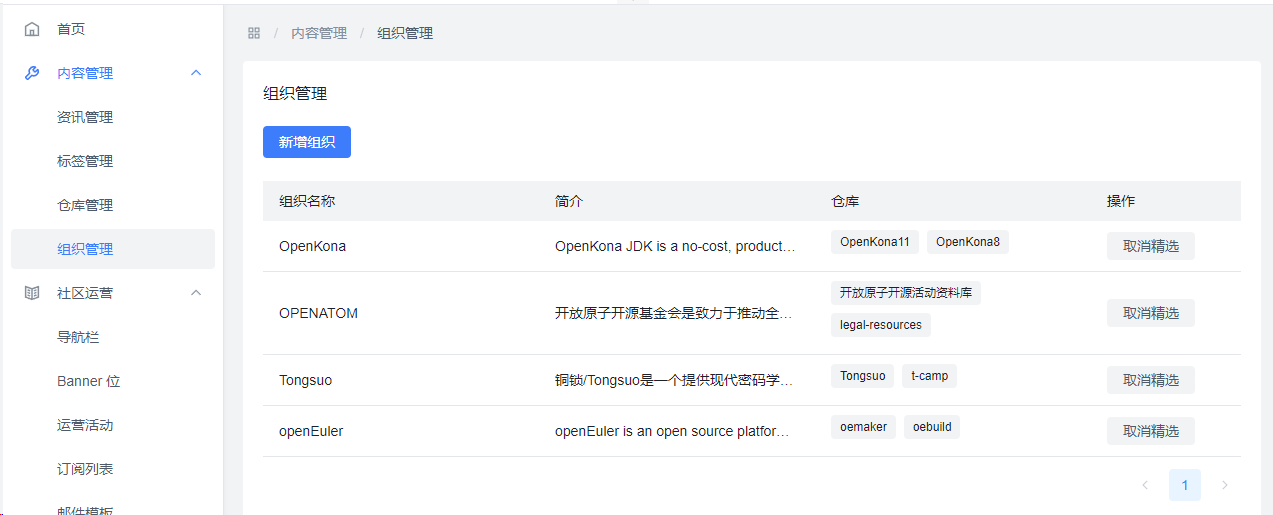Click the 简介 column header
Screen dimensions: 1273x515
click(569, 201)
